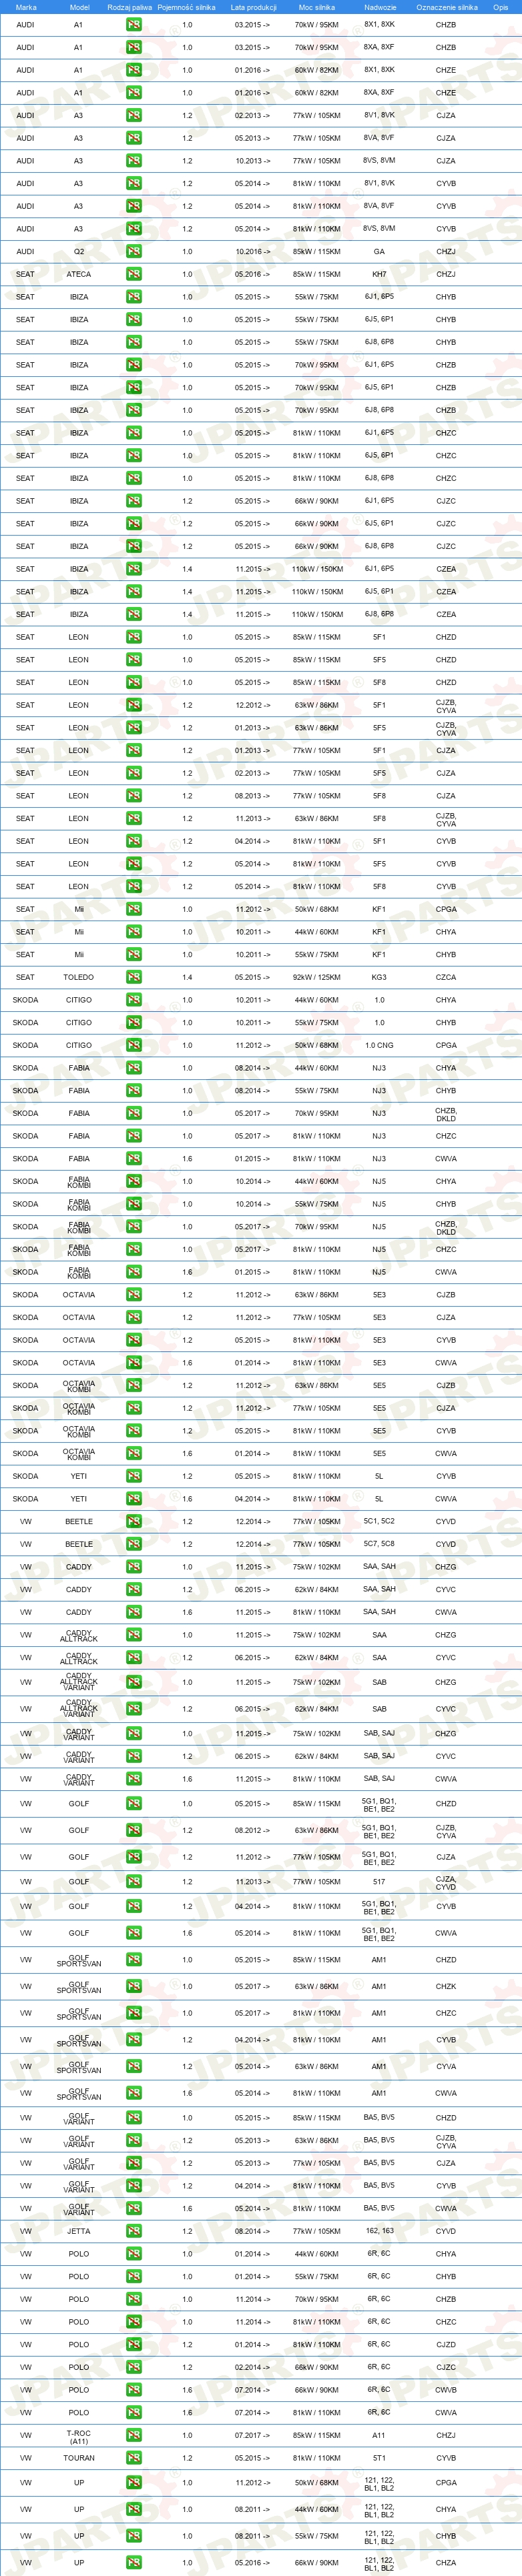Click the engine code CJZA, CYVD in GOLF 517 row
Viewport: 522px width, 2576px height.
[x=446, y=1882]
